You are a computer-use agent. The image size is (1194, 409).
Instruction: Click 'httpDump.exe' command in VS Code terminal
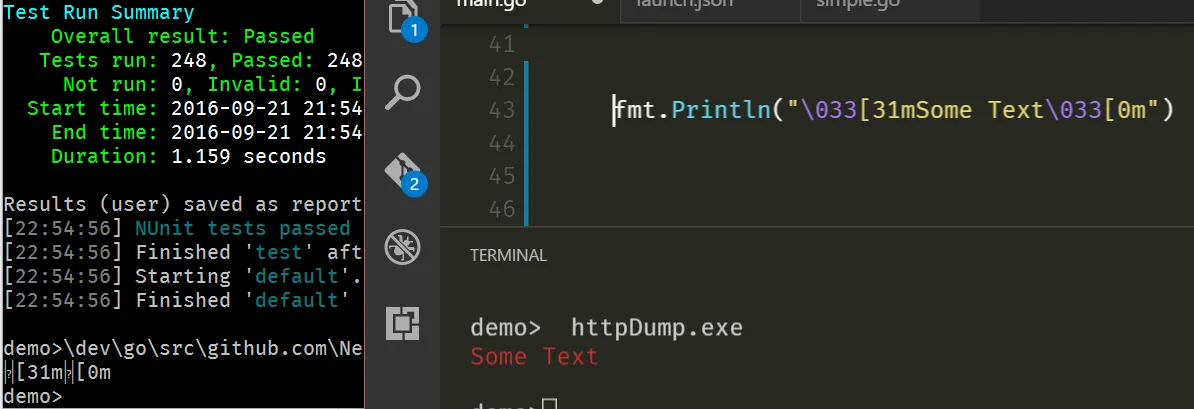click(x=656, y=328)
